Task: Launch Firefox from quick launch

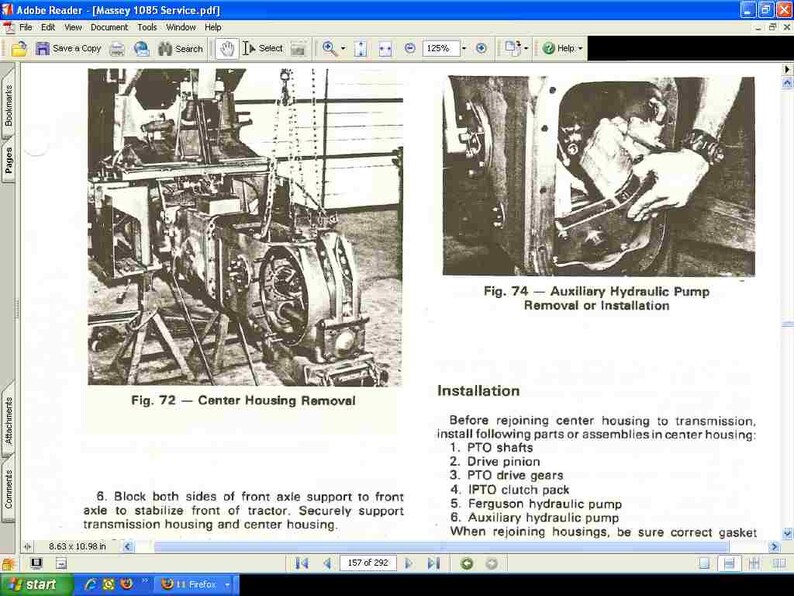Action: 126,584
